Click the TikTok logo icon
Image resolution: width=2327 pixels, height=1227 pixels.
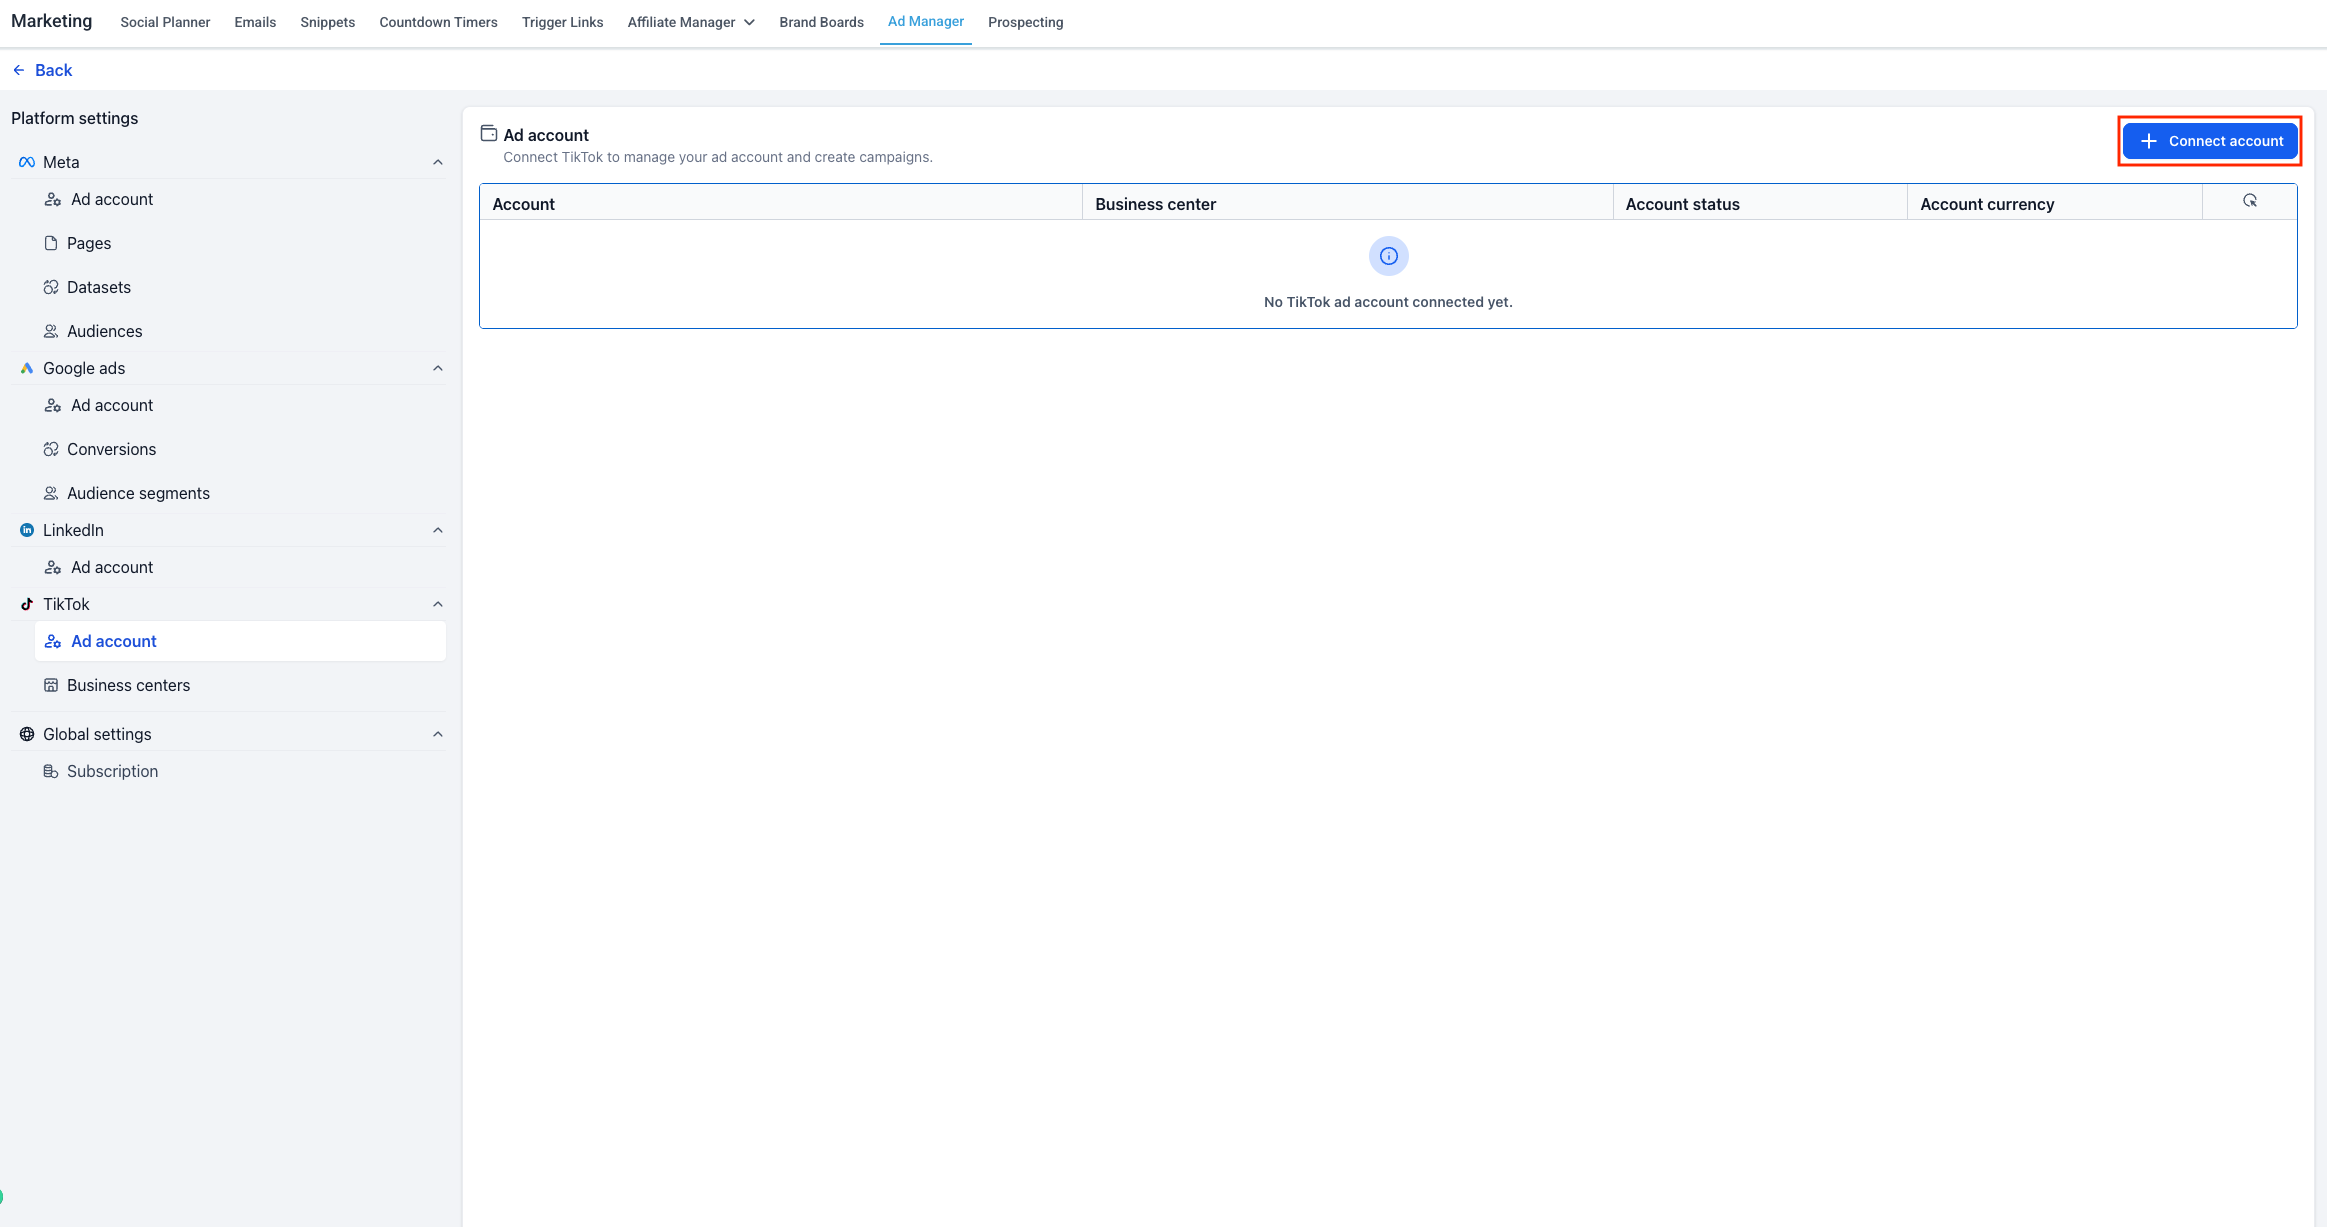pyautogui.click(x=27, y=604)
